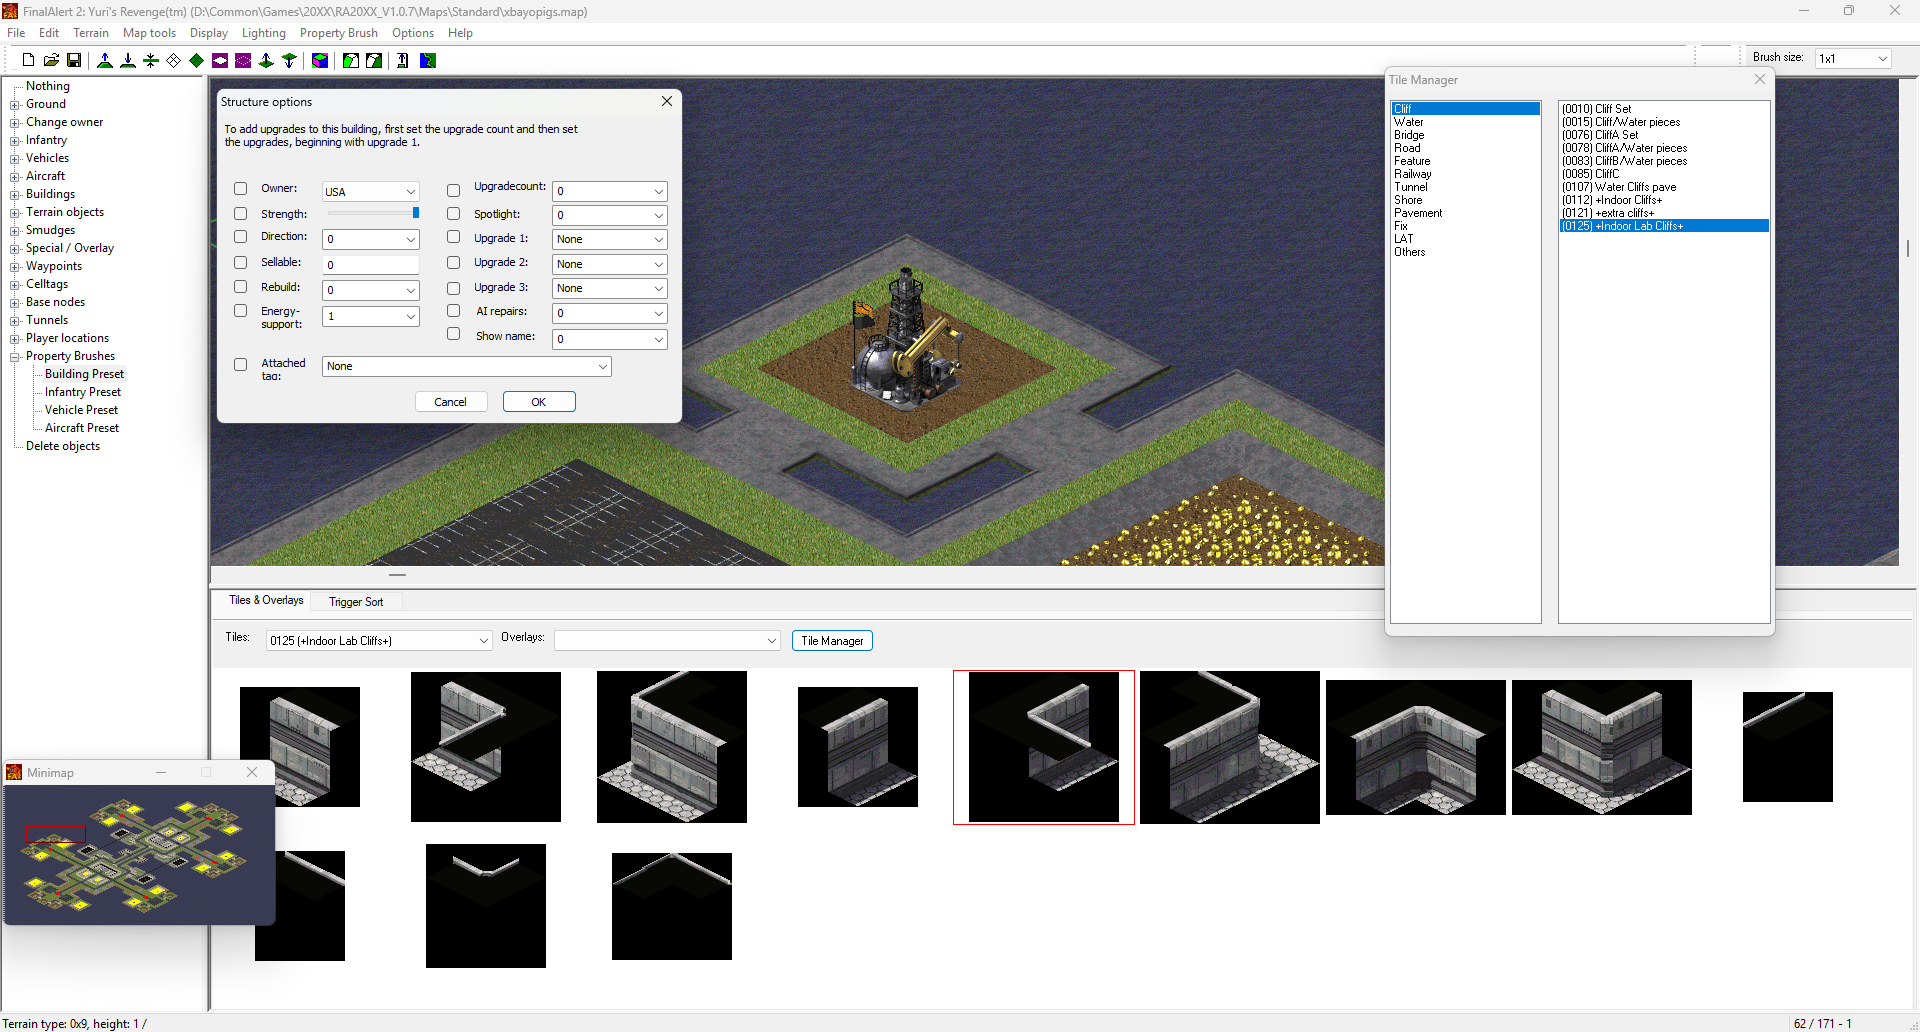Select Water in Tile Manager list
The width and height of the screenshot is (1920, 1032).
1409,122
